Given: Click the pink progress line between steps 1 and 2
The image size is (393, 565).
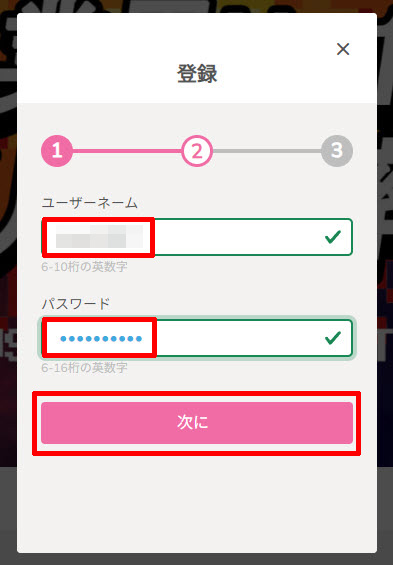Looking at the screenshot, I should (127, 151).
